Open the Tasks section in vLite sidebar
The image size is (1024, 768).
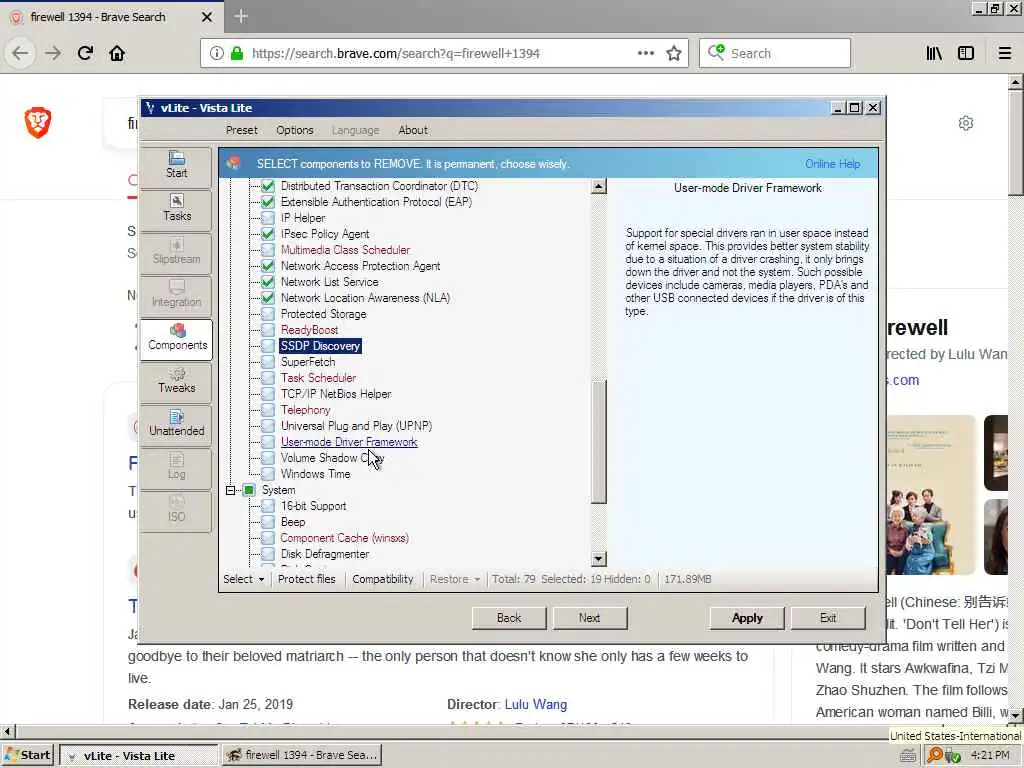click(x=176, y=209)
